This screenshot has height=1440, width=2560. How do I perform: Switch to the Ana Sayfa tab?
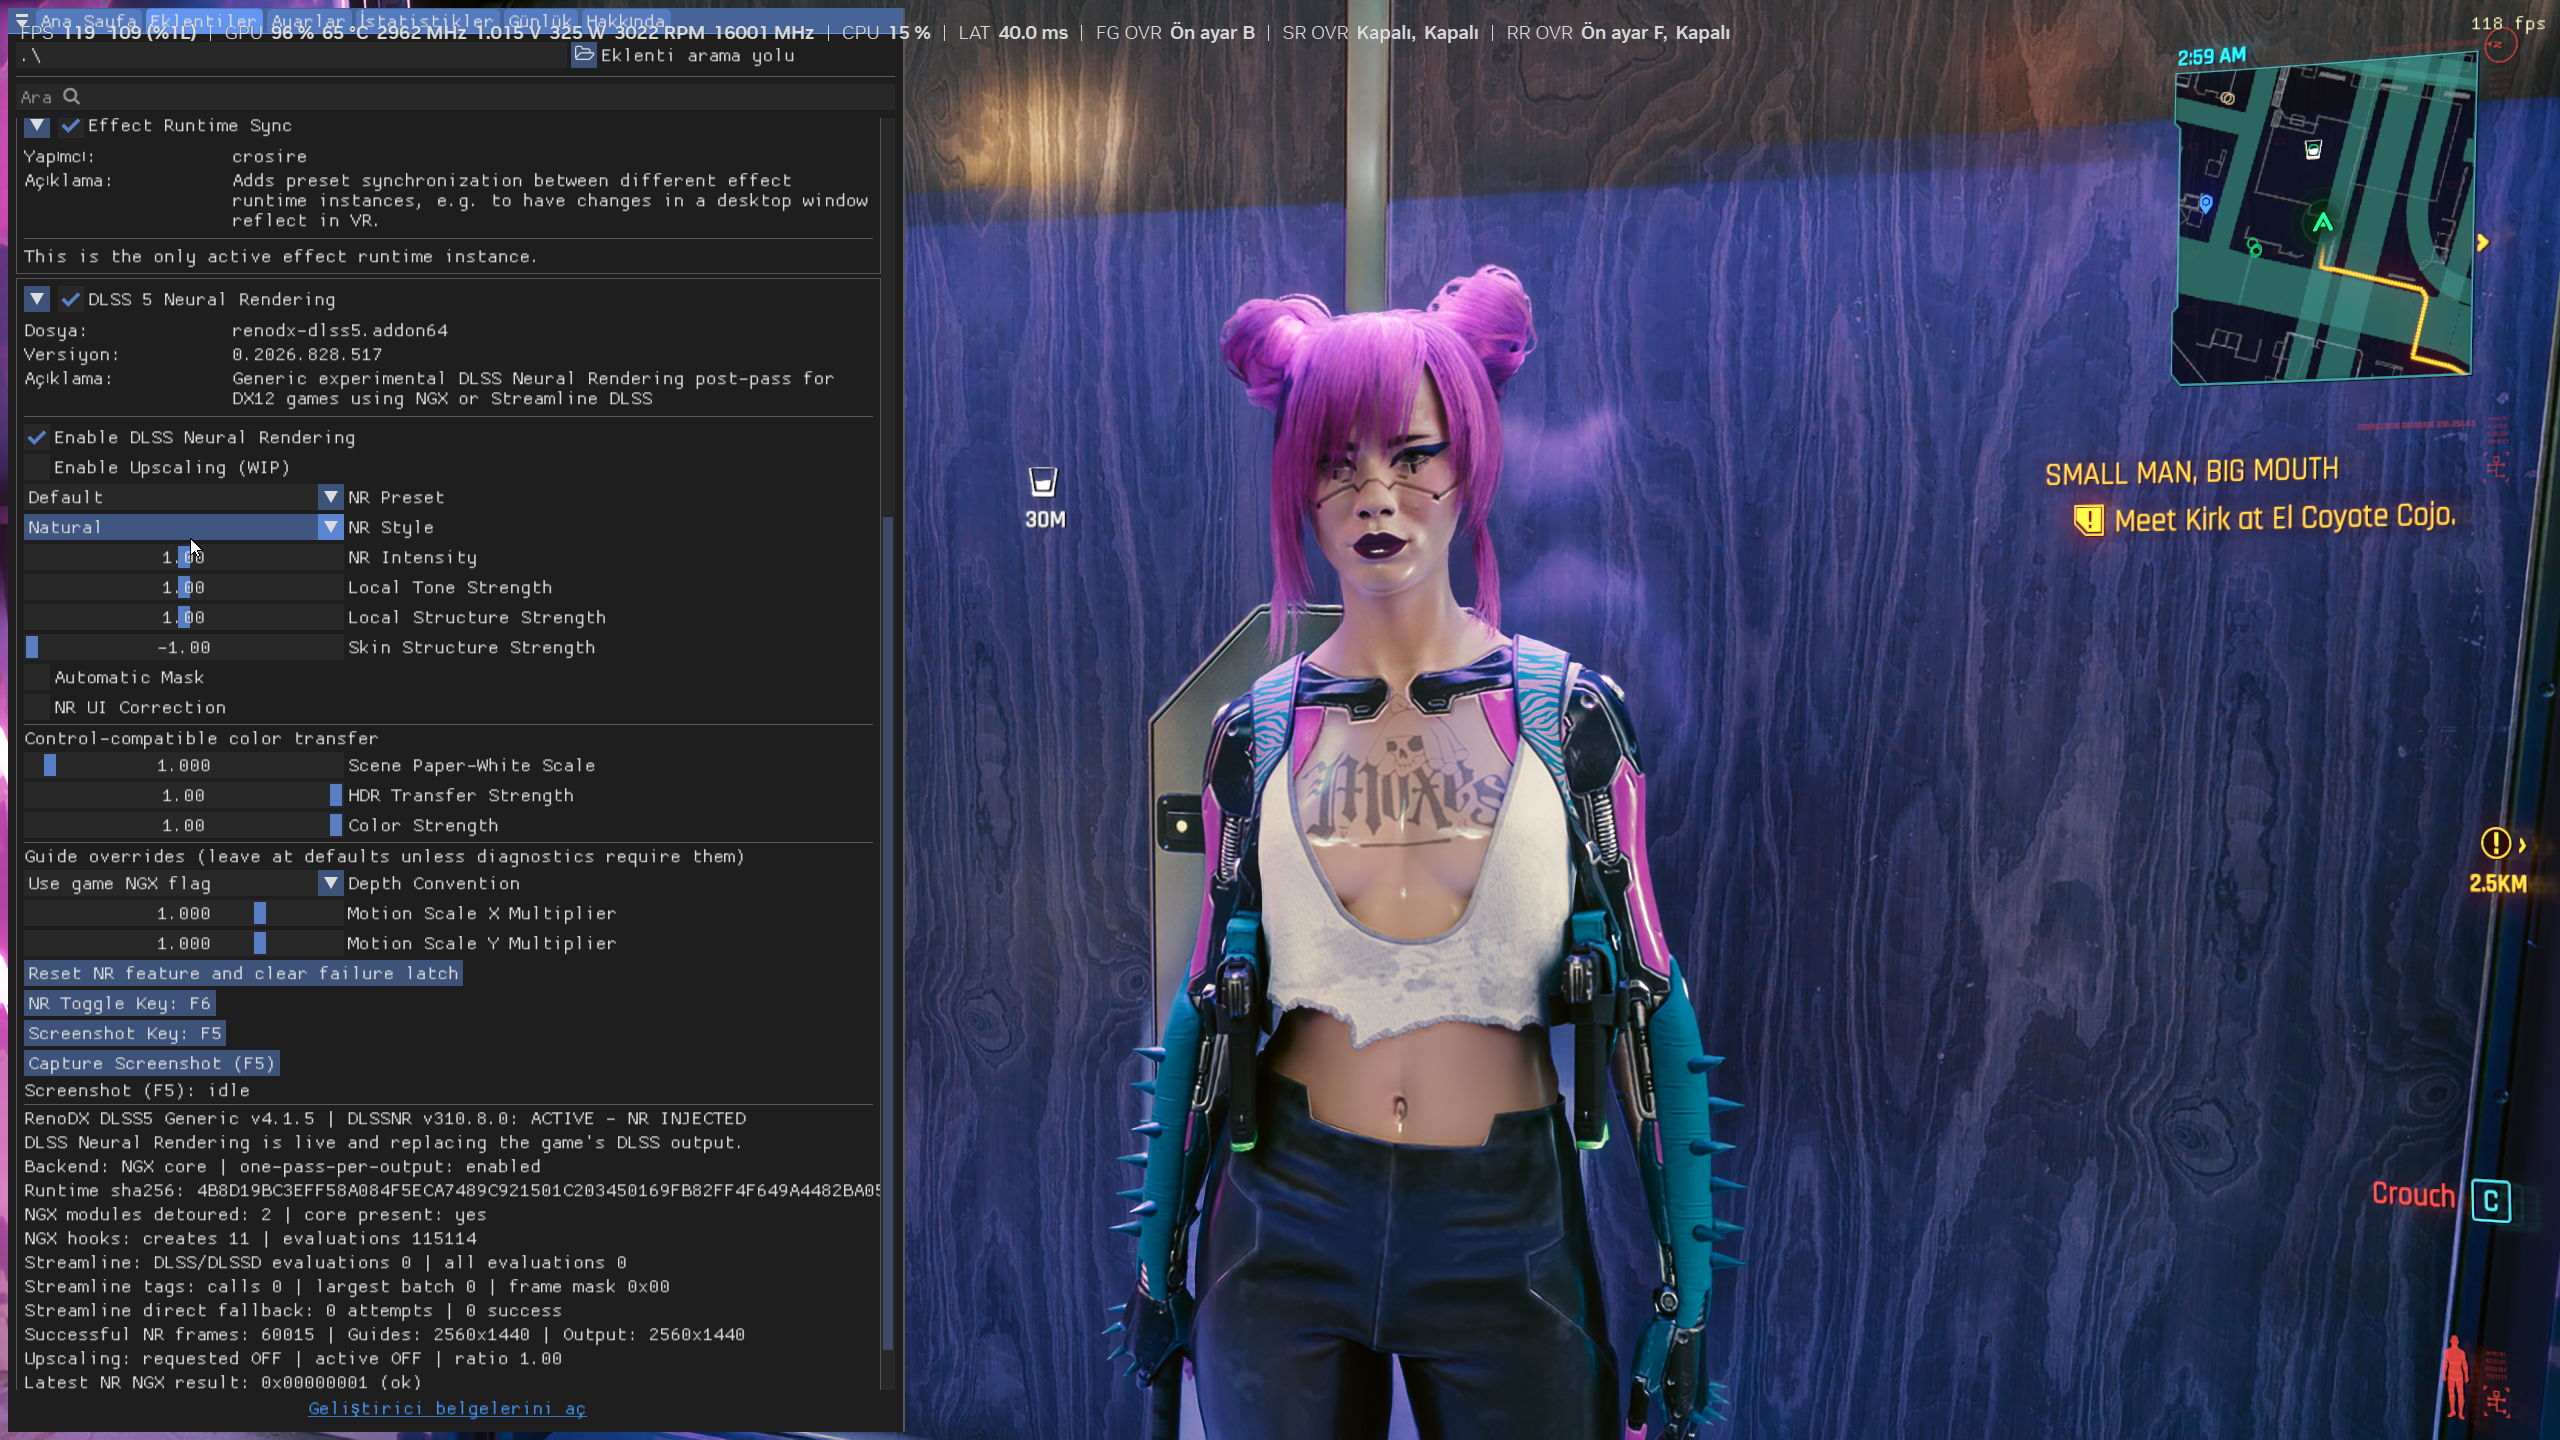88,20
